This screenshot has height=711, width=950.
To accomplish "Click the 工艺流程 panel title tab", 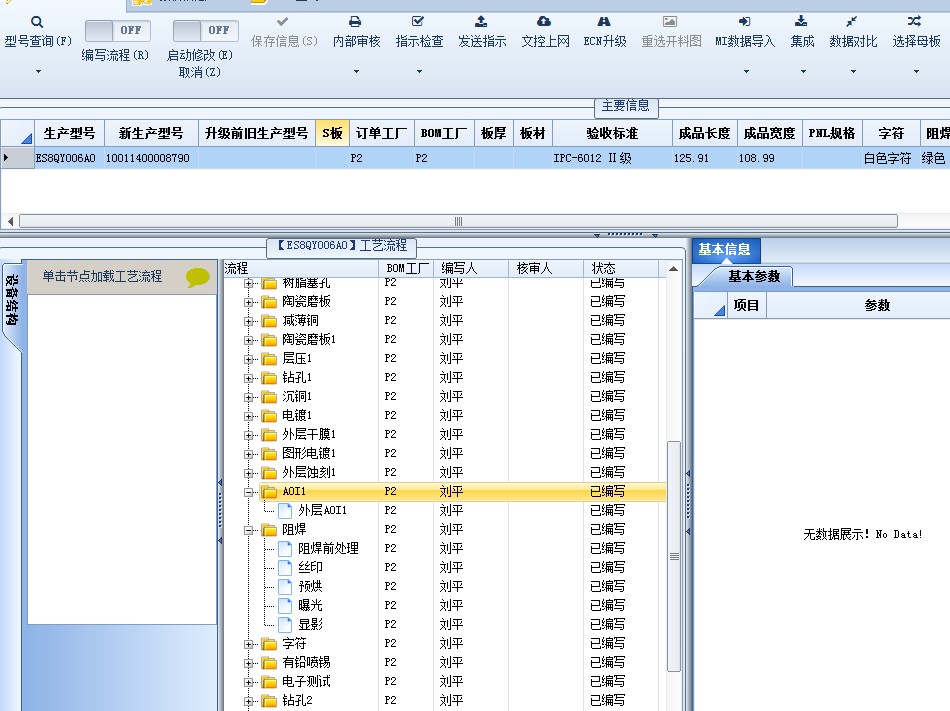I will (342, 246).
